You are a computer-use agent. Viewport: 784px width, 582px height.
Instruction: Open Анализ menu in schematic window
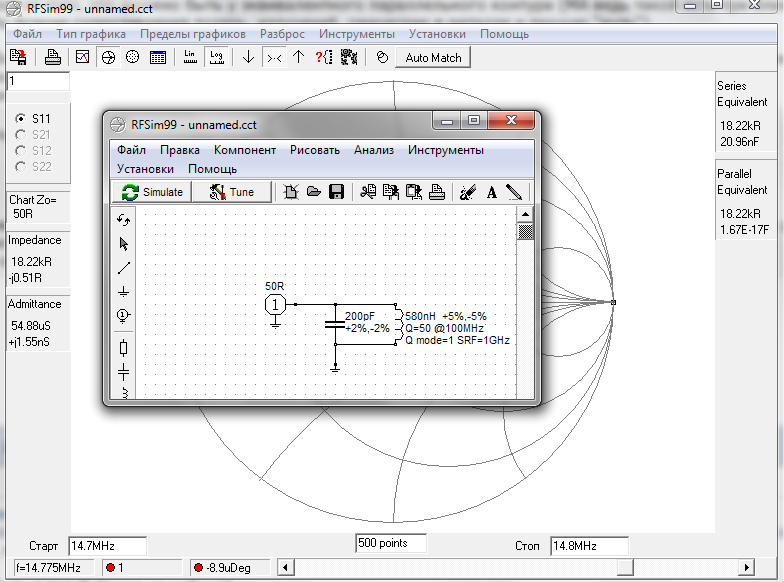click(x=374, y=150)
